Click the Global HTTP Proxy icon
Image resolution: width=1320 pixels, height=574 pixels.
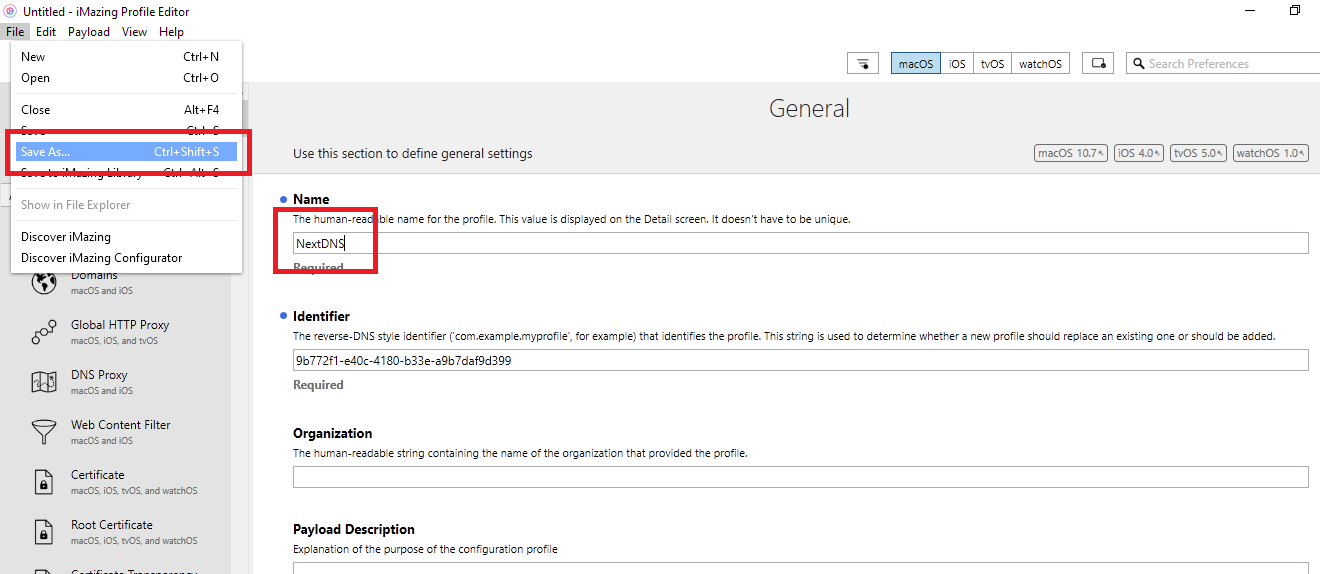coord(44,333)
